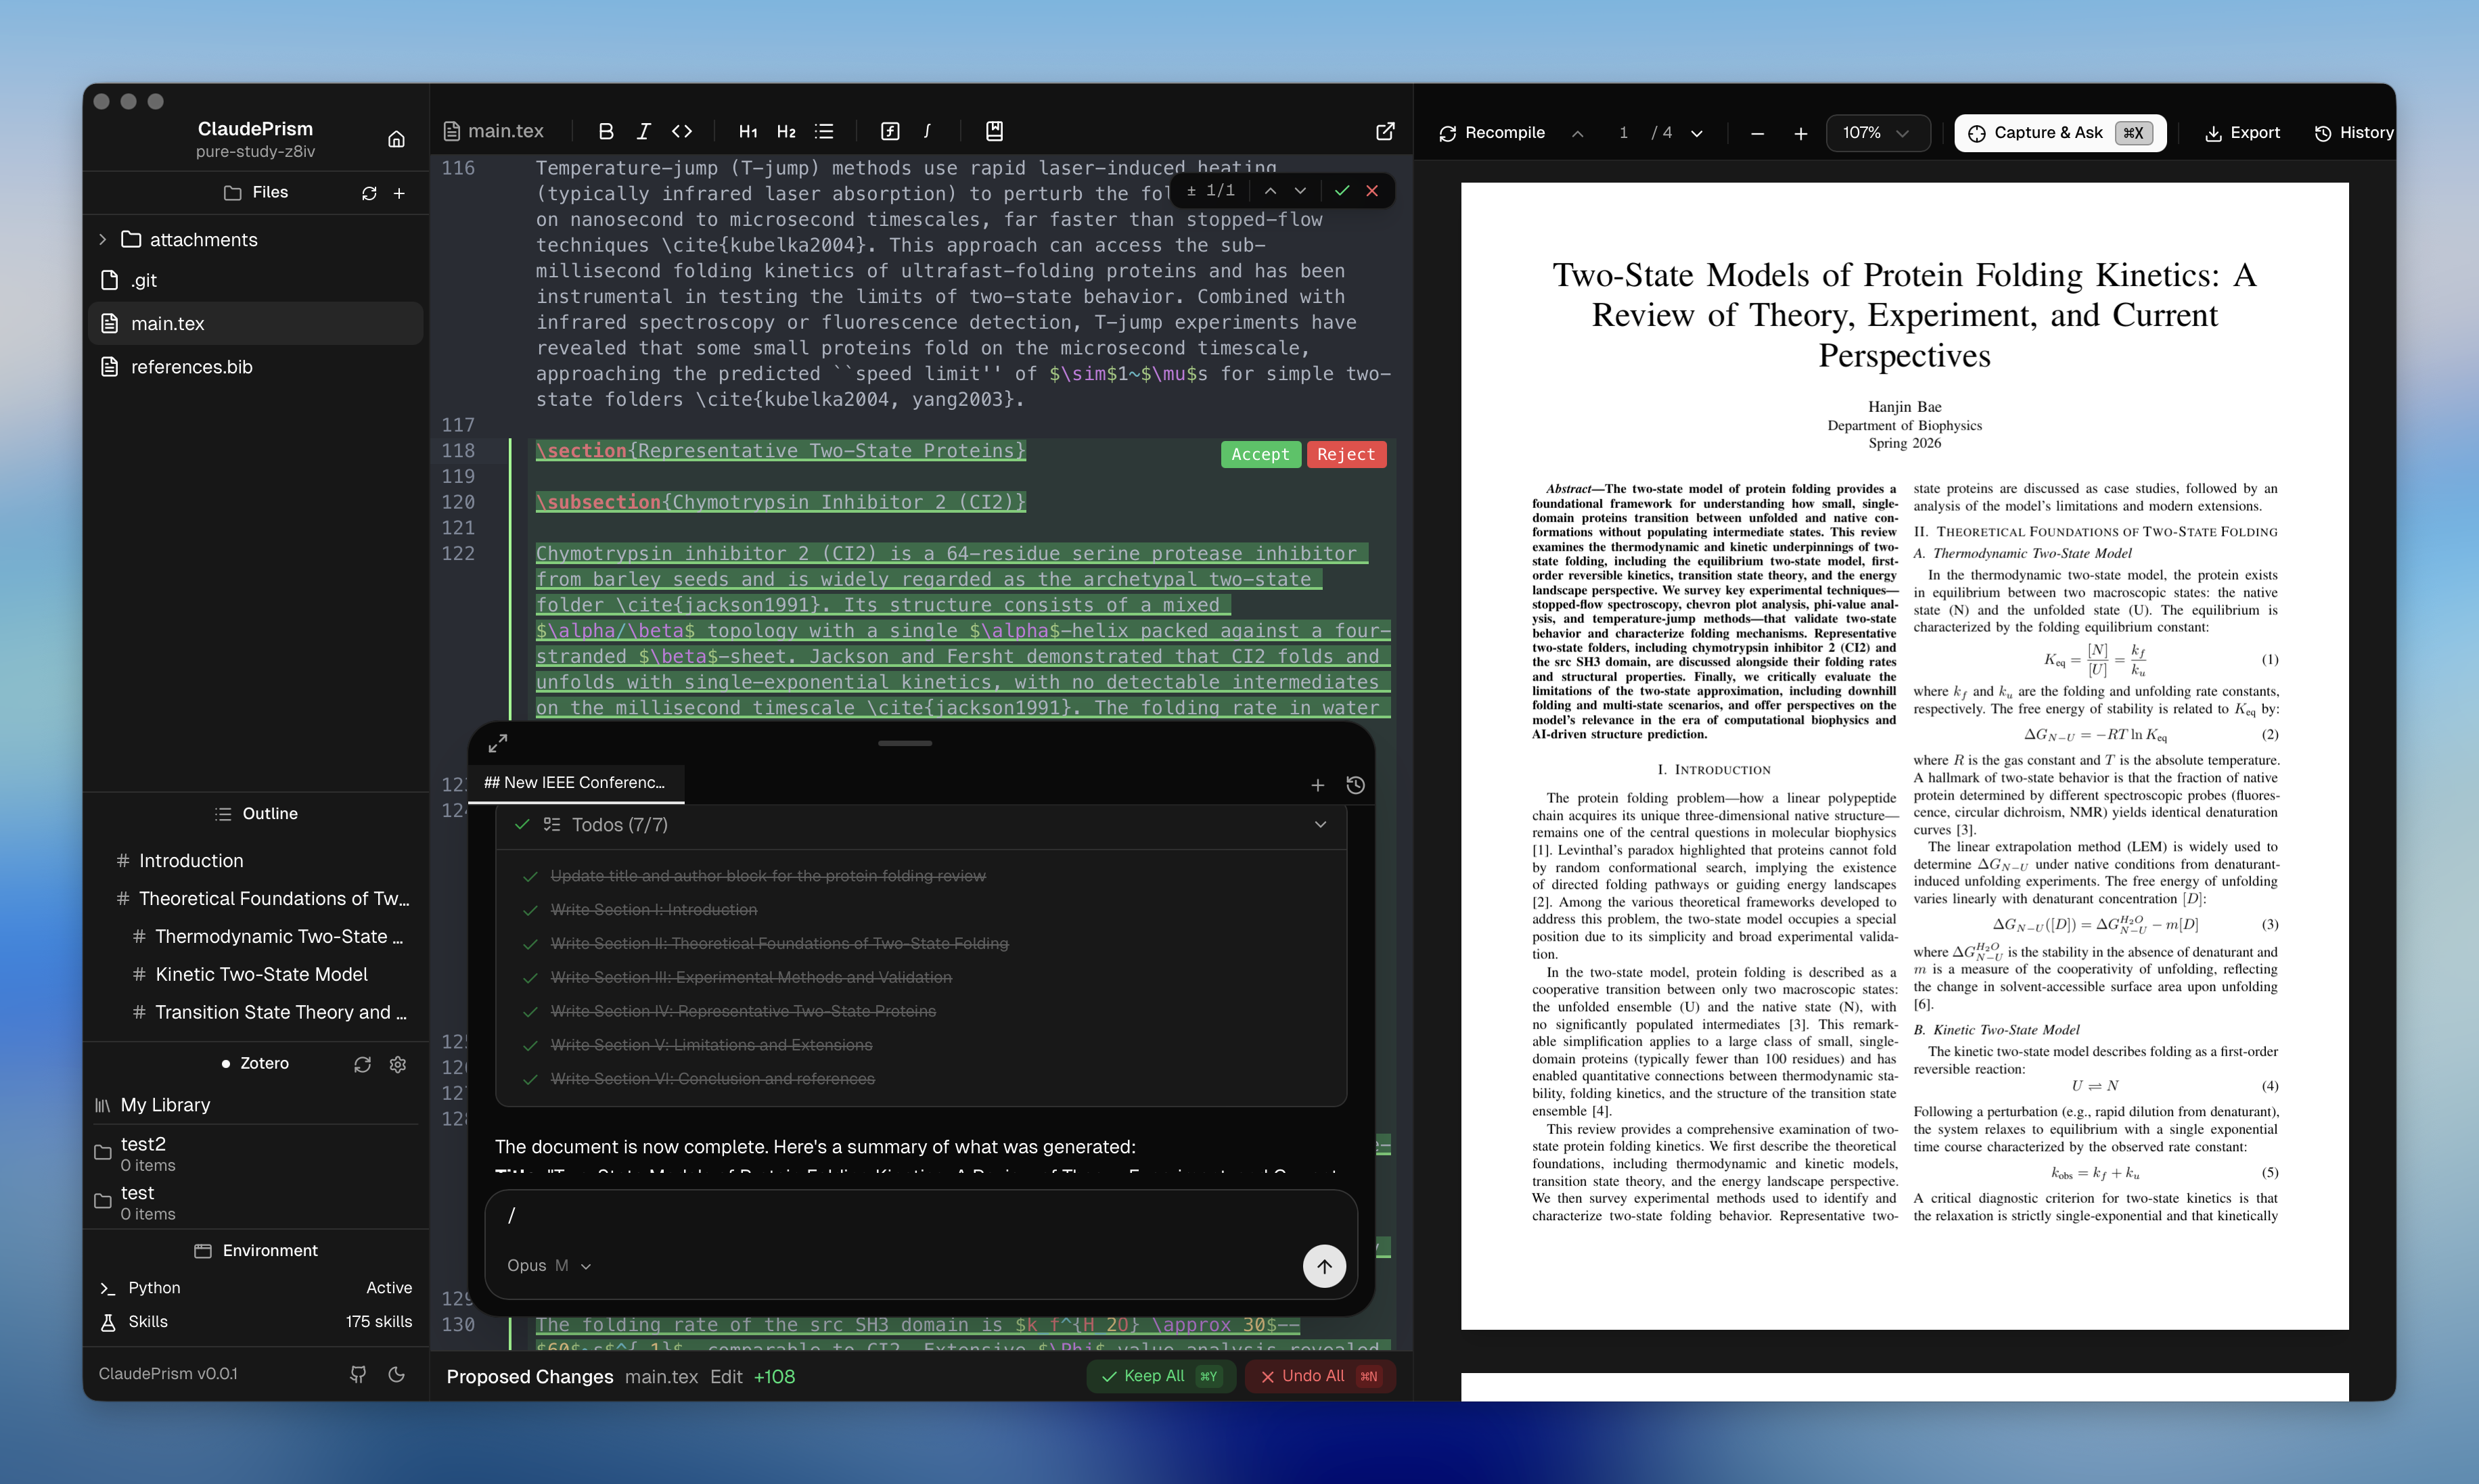Click the home icon beside ClaudePrism

(396, 139)
